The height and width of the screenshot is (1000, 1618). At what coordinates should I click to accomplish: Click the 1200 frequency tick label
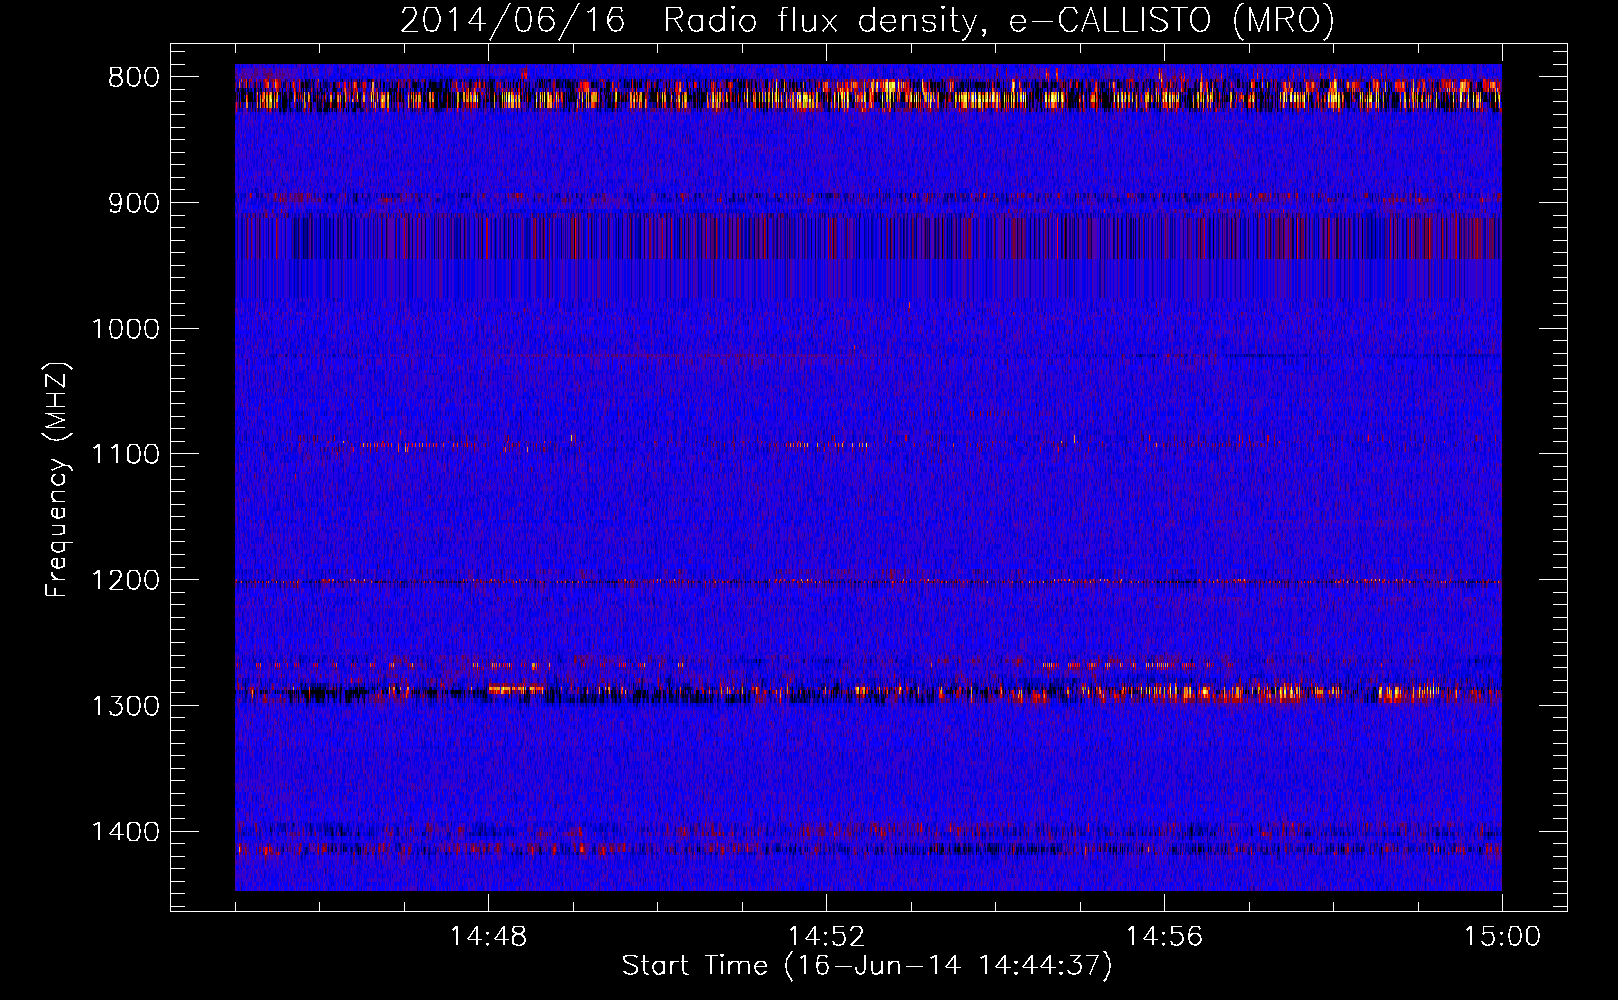[126, 581]
